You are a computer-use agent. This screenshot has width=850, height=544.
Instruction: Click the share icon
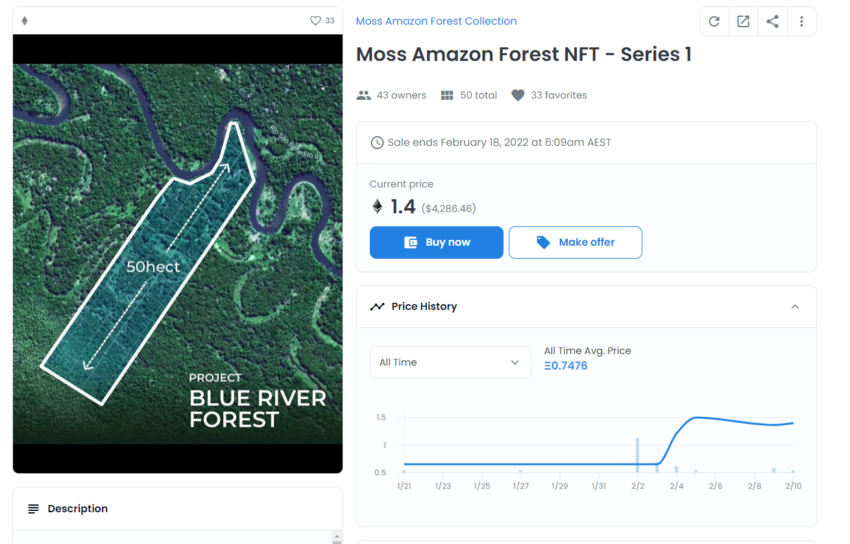[x=772, y=21]
